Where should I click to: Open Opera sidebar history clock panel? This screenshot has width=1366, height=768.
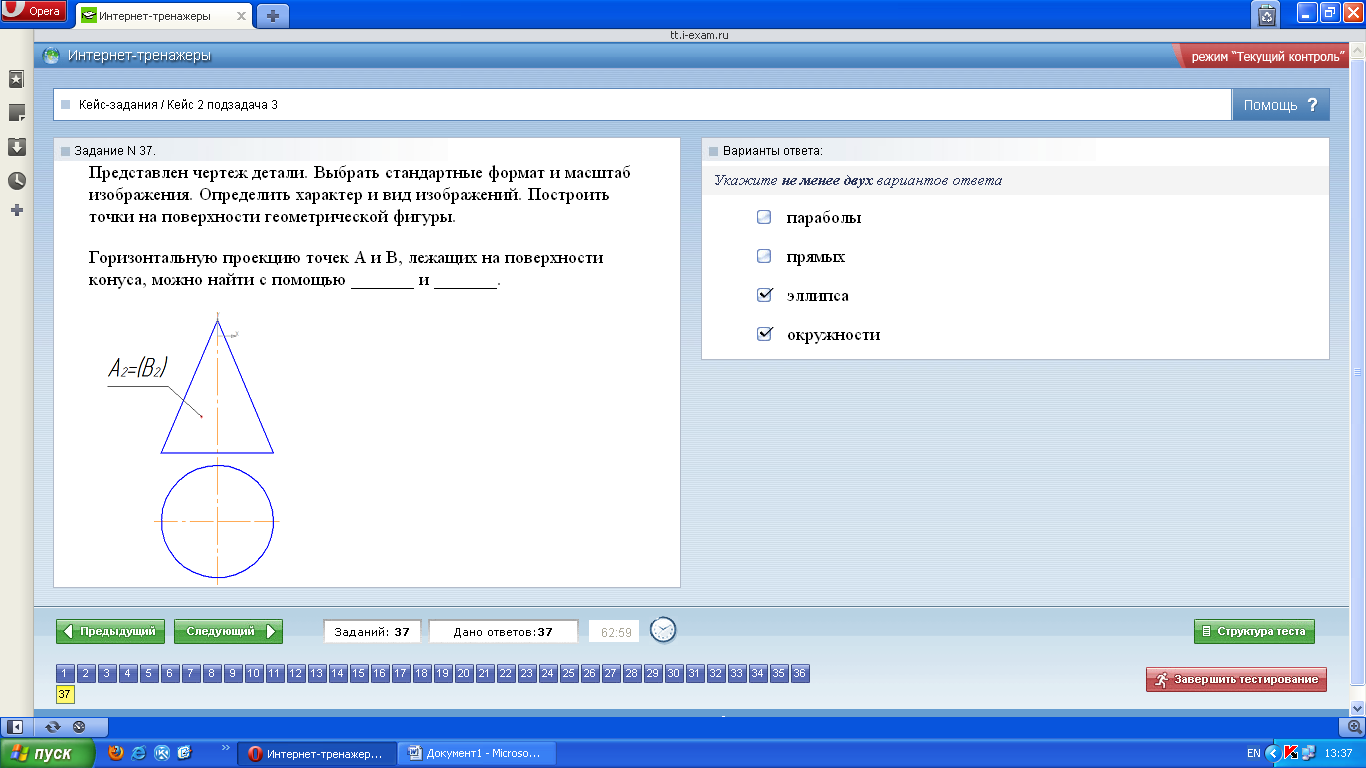[x=16, y=181]
